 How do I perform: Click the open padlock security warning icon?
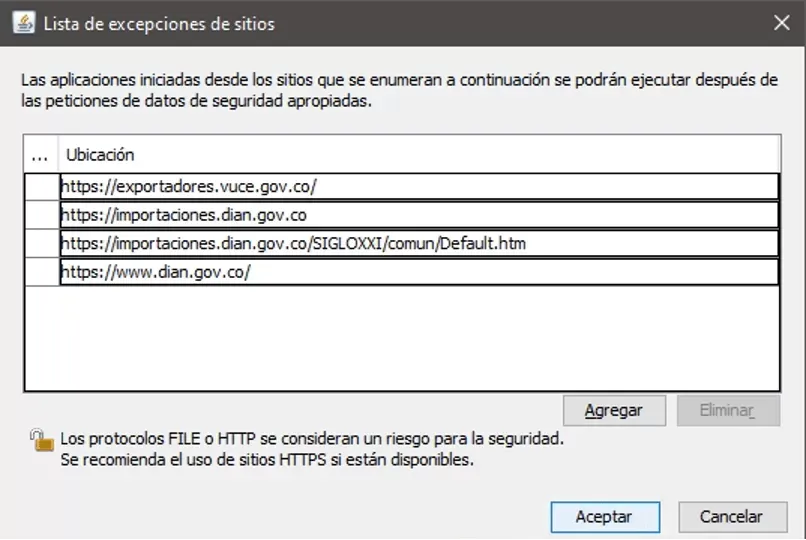click(42, 440)
